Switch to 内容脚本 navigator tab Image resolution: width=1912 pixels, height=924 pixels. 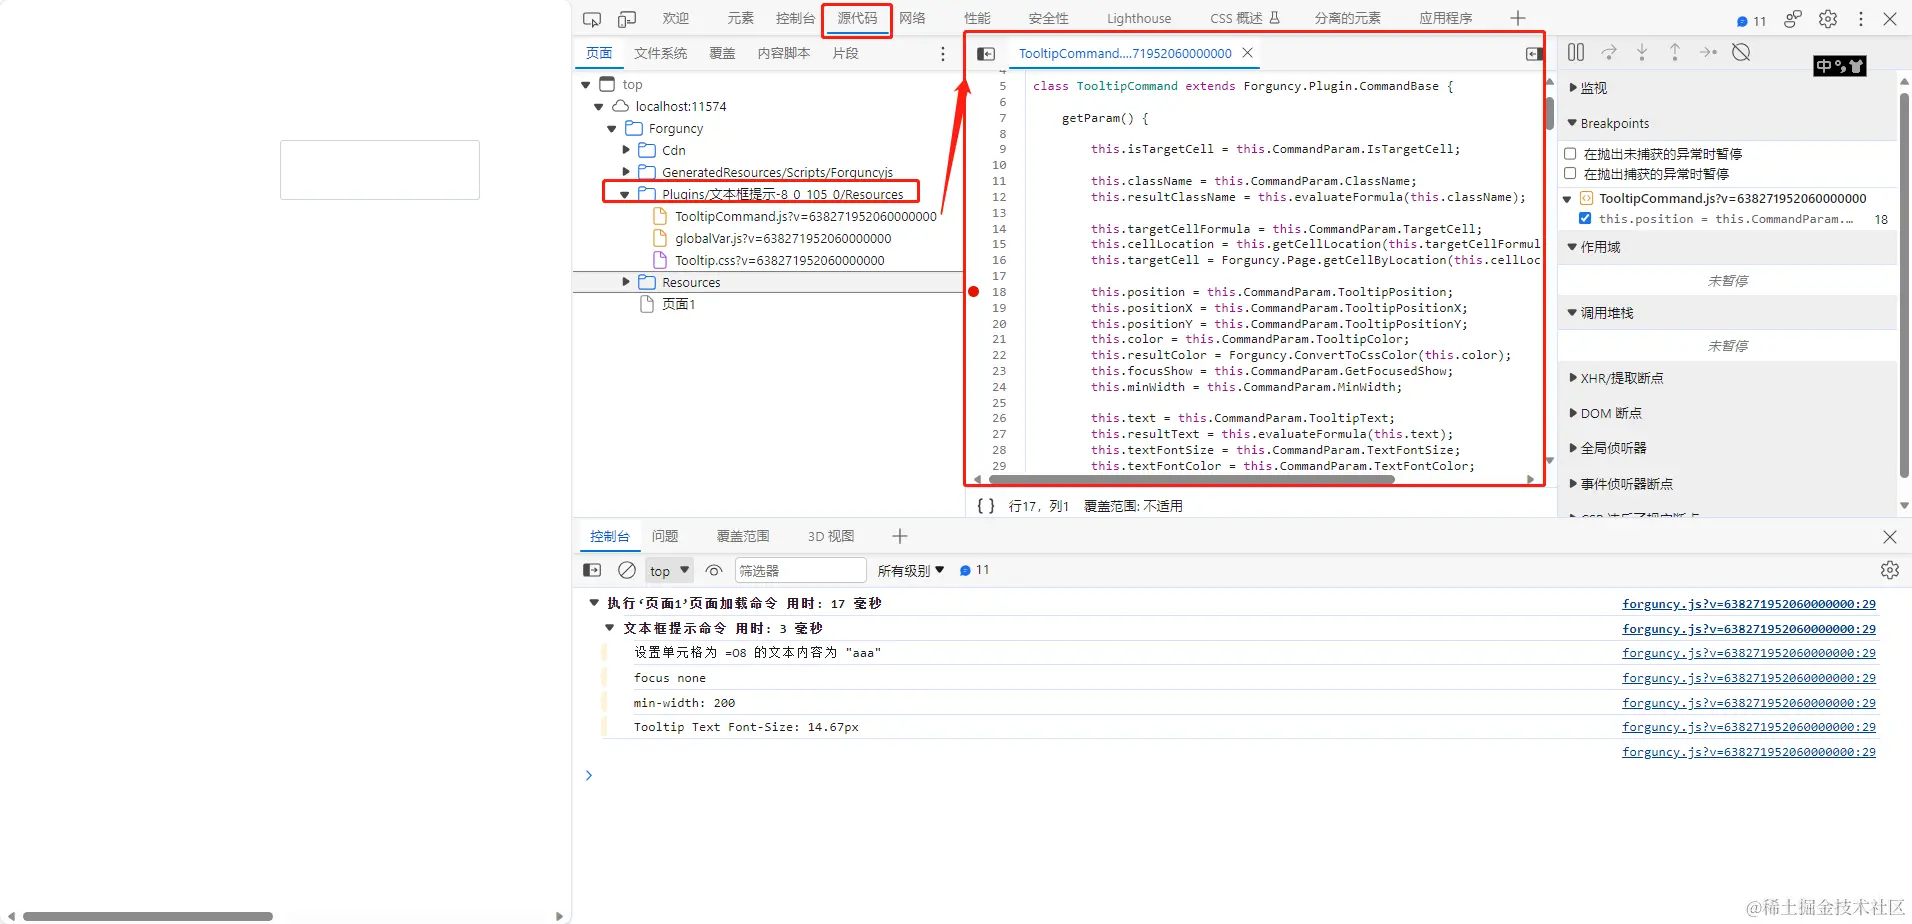point(784,53)
